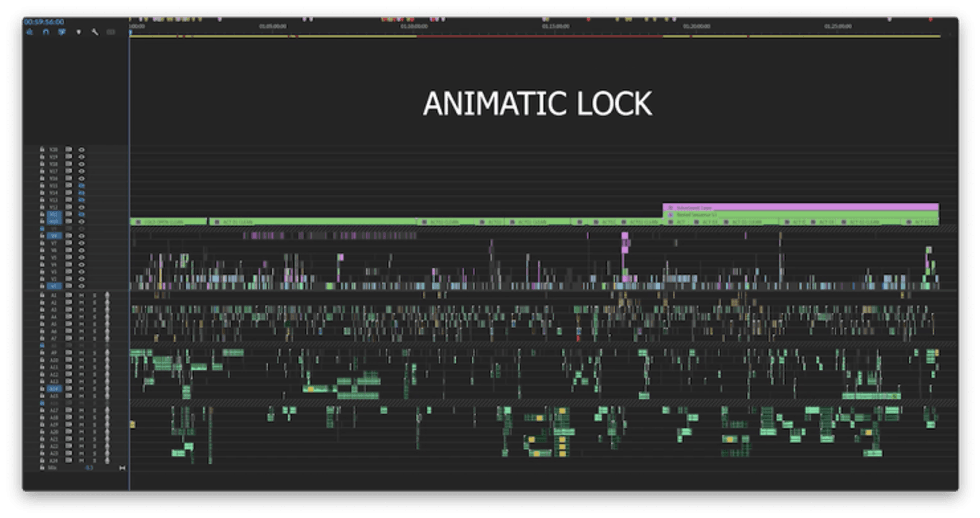Click the blue playhead handle on ruler
The width and height of the screenshot is (980, 518).
pyautogui.click(x=130, y=31)
